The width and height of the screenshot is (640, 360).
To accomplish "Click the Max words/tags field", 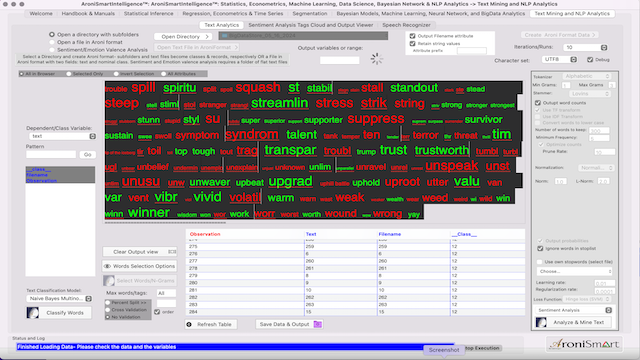I will click(166, 293).
